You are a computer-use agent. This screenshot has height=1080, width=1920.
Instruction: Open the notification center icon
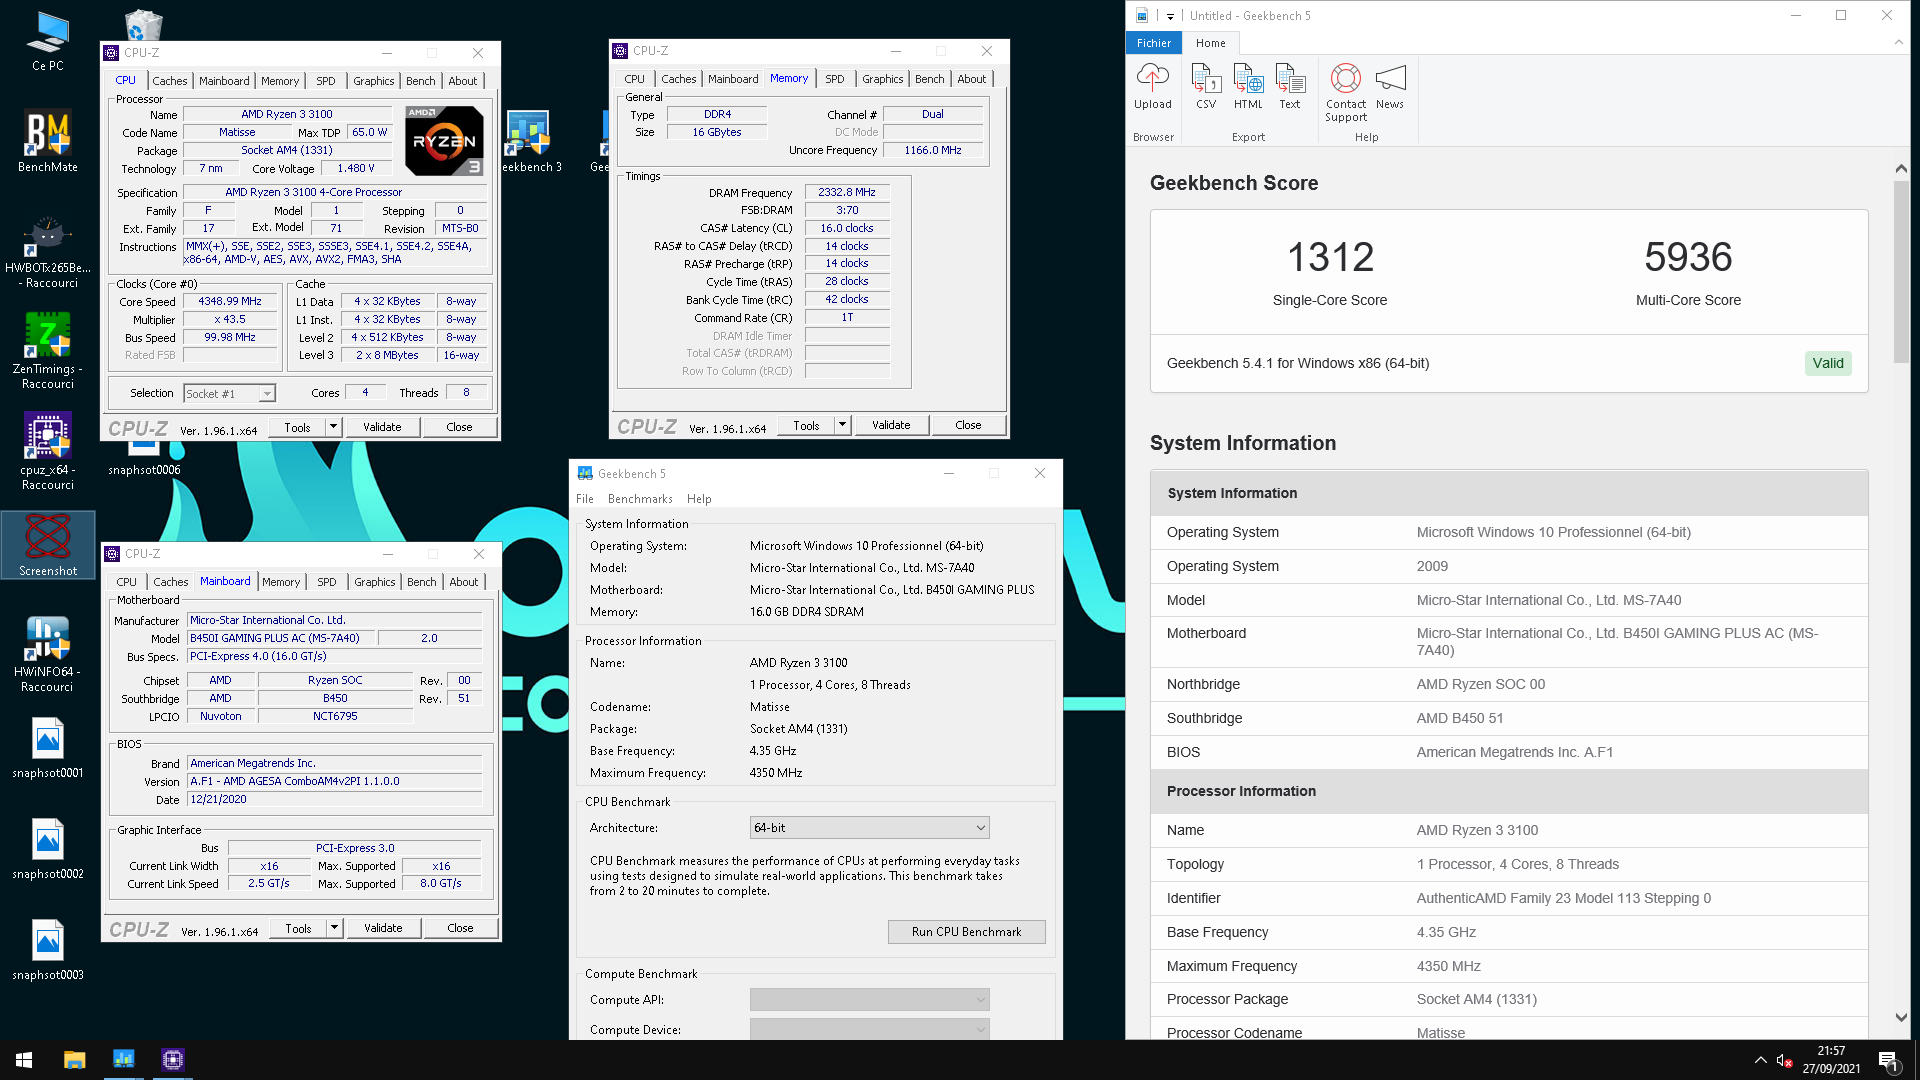tap(1888, 1060)
